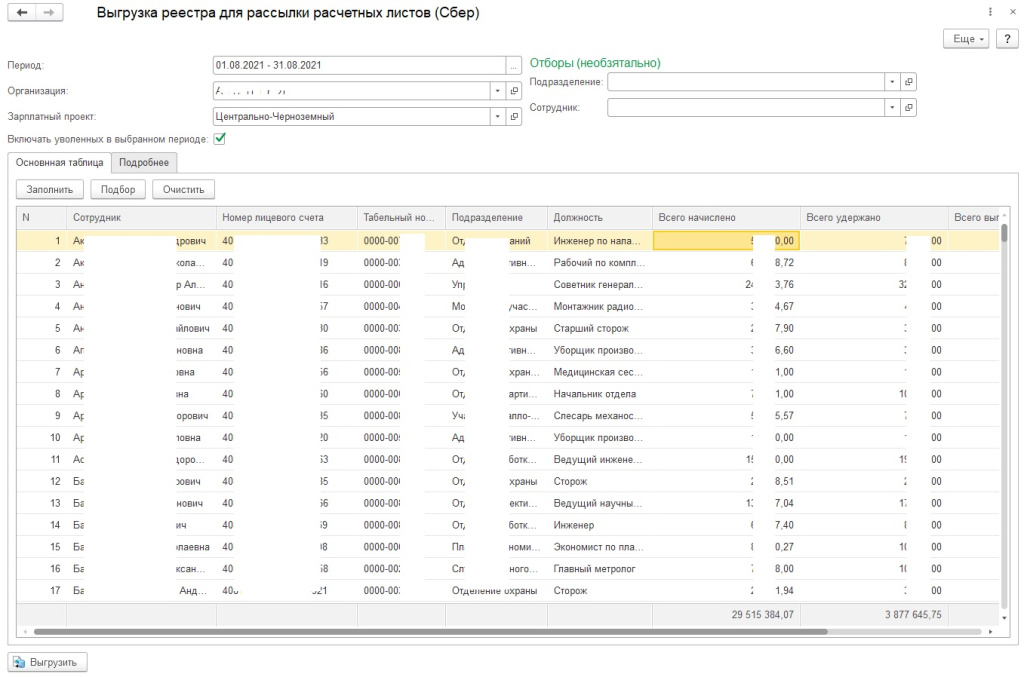
Task: Open the help question mark button
Action: coord(1005,38)
